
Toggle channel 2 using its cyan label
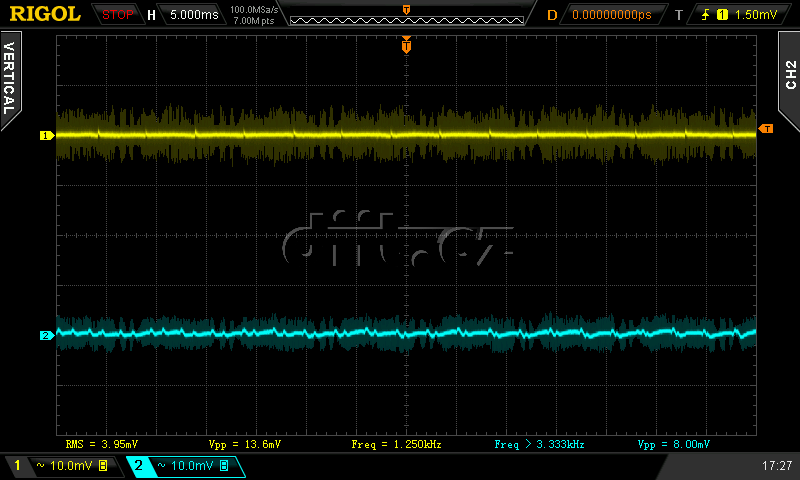point(138,466)
